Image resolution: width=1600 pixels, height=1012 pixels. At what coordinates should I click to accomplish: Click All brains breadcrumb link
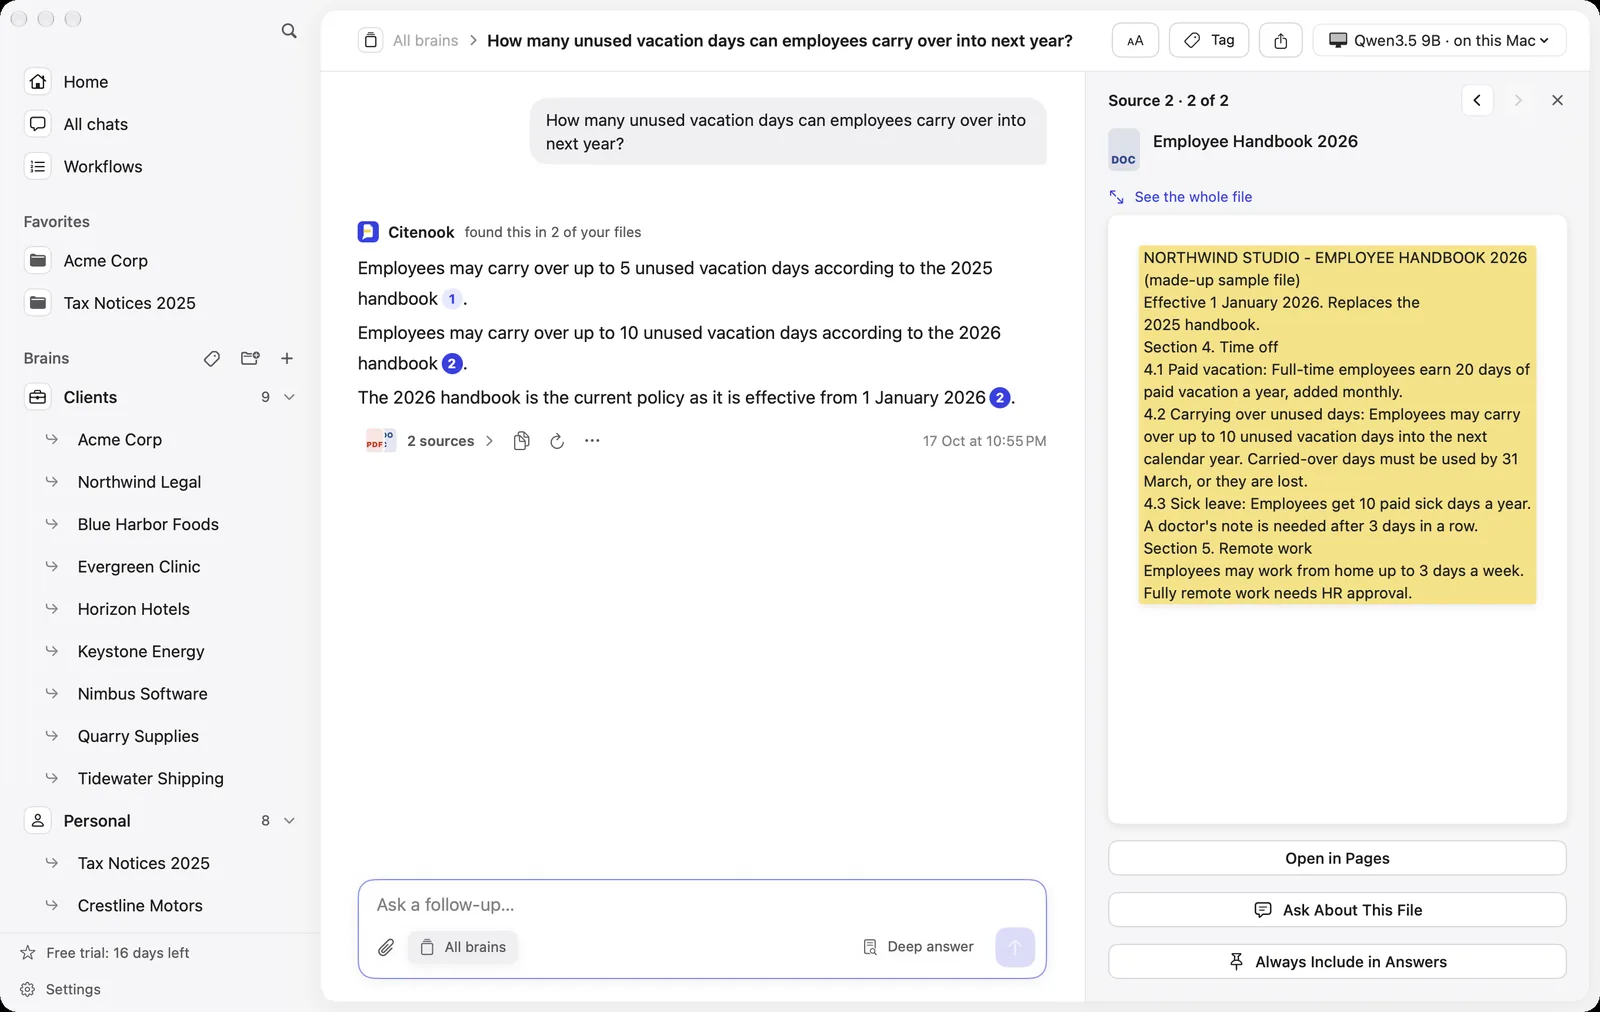[425, 41]
